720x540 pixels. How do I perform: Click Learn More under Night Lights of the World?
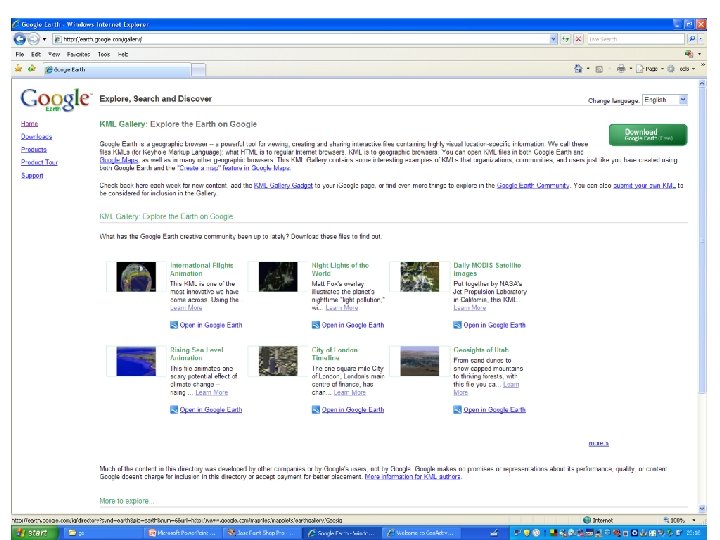[342, 308]
